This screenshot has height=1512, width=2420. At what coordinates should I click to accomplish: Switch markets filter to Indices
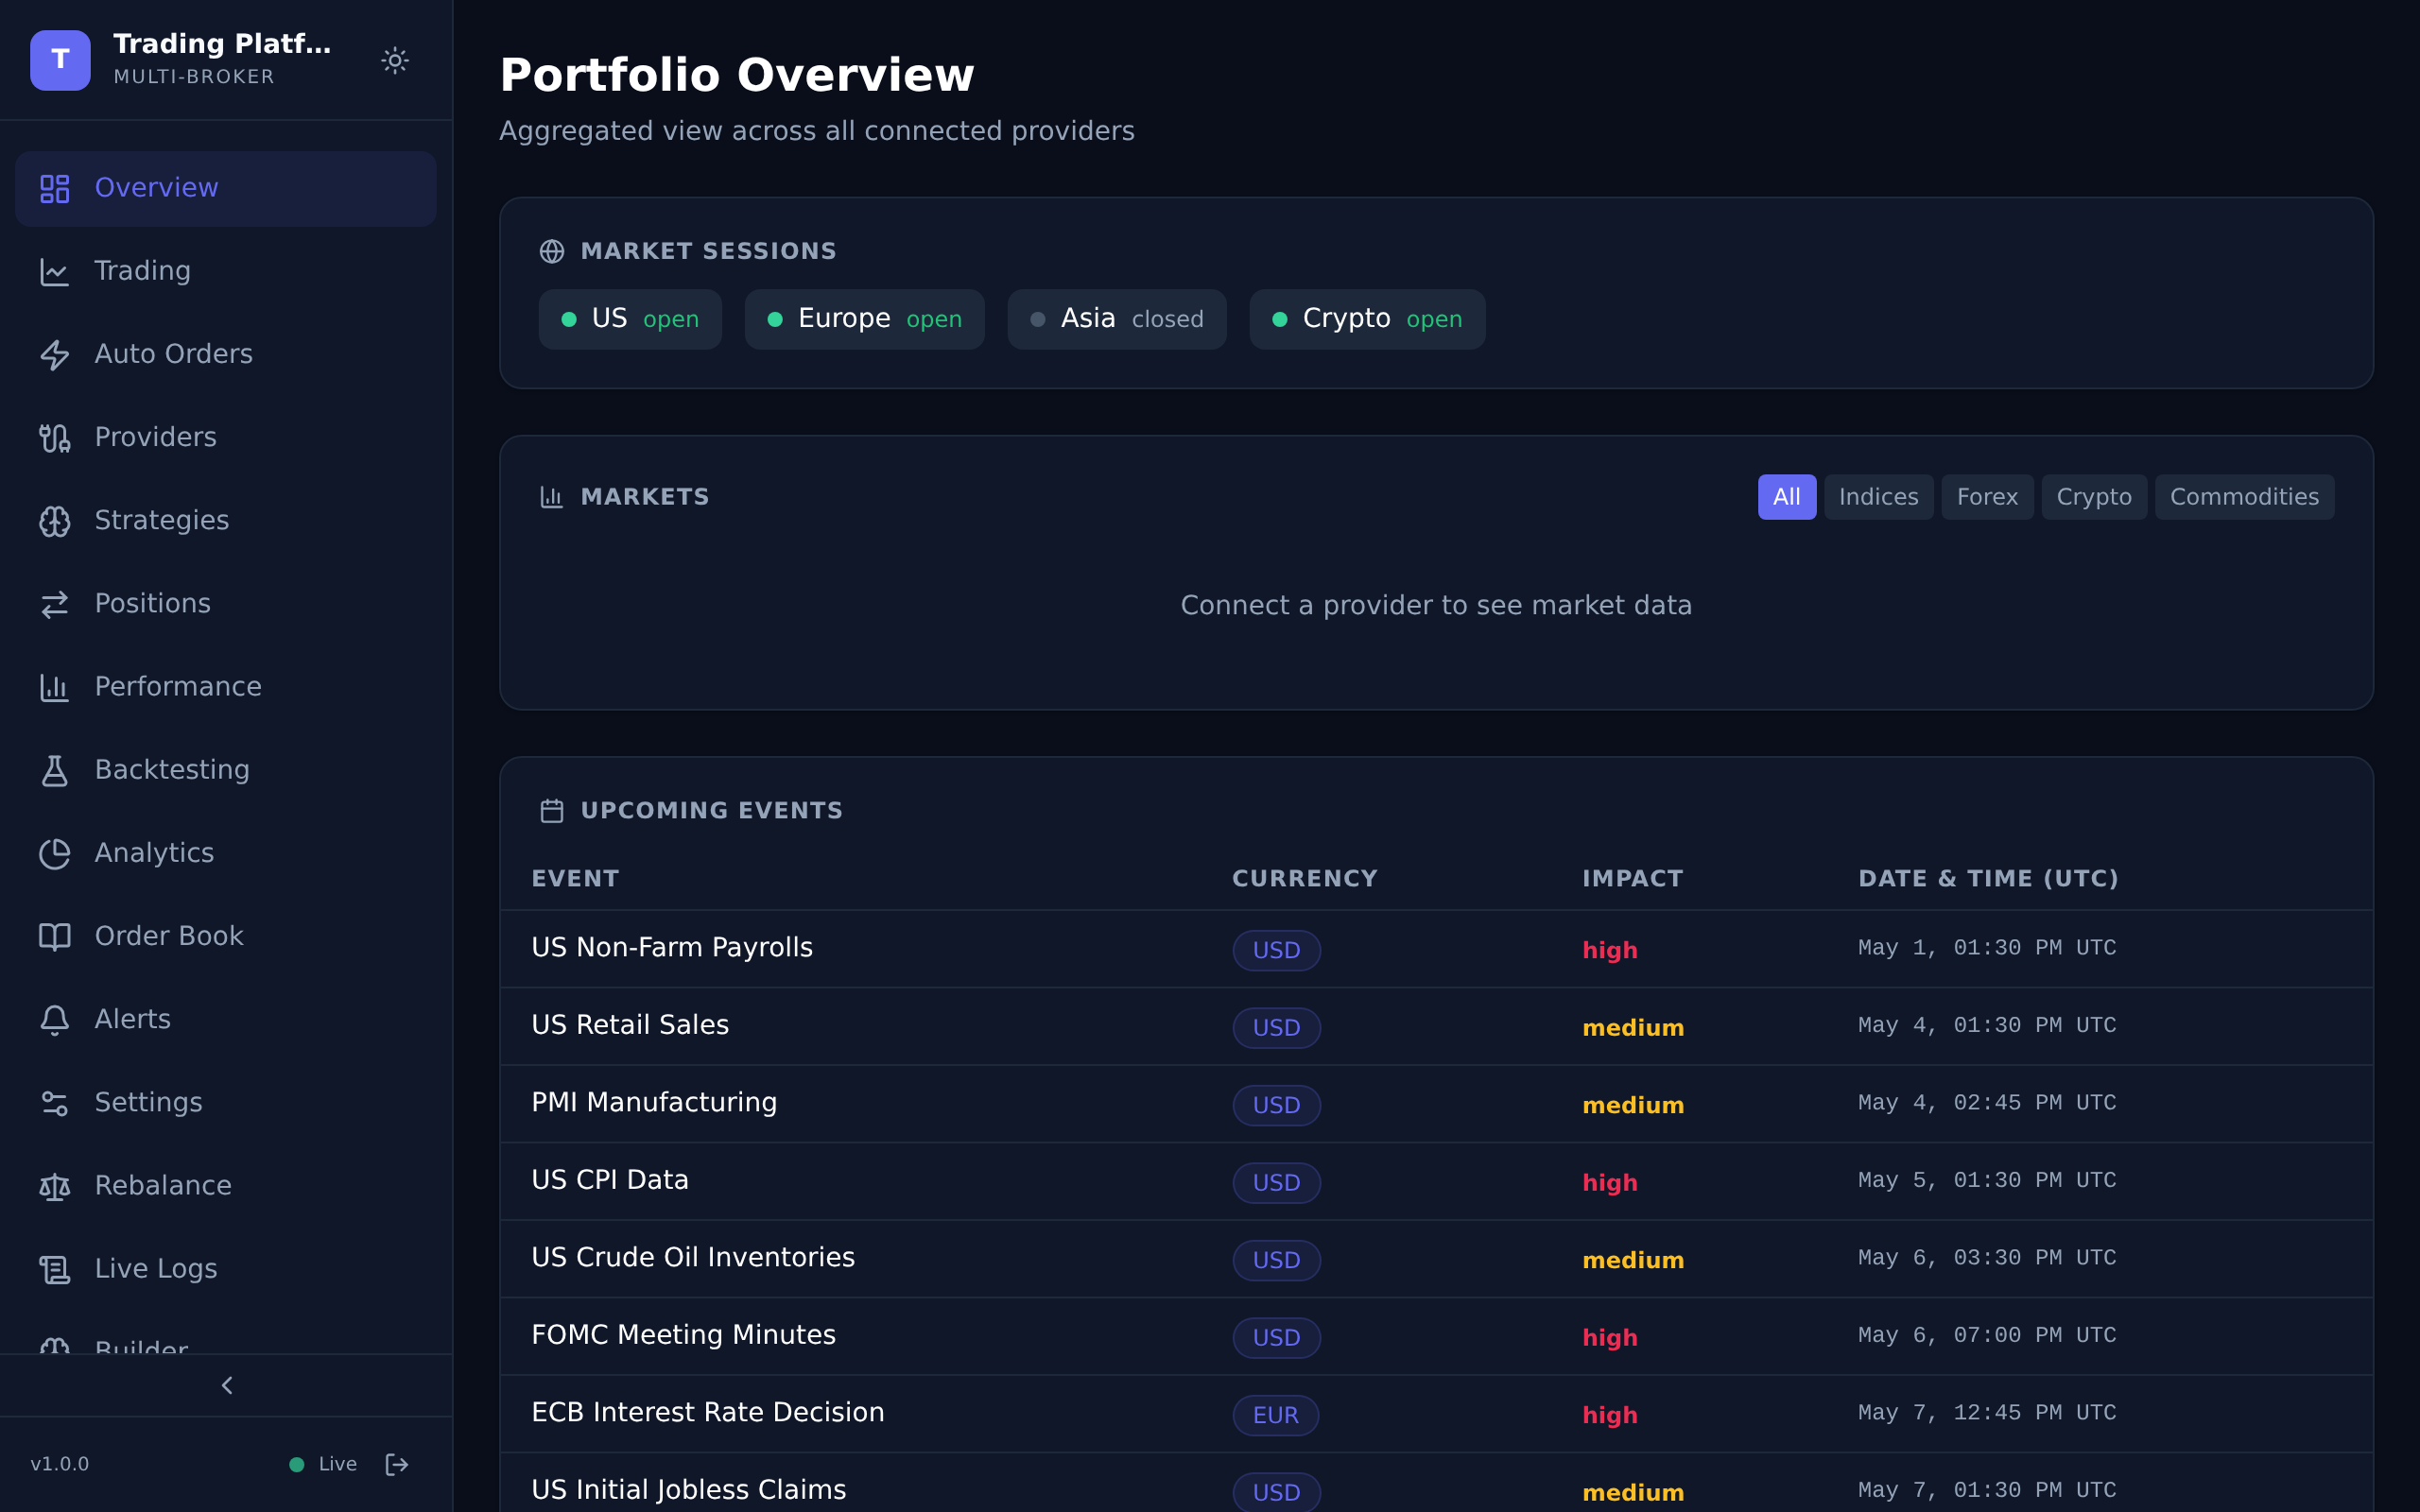tap(1878, 497)
